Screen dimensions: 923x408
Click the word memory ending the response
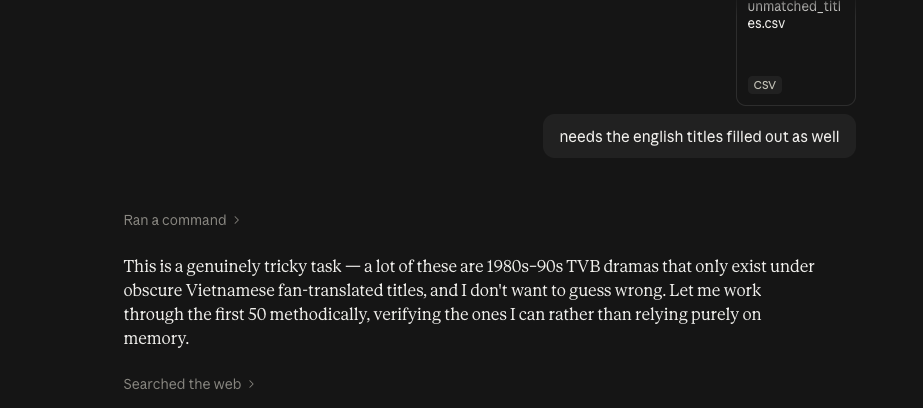coord(154,339)
